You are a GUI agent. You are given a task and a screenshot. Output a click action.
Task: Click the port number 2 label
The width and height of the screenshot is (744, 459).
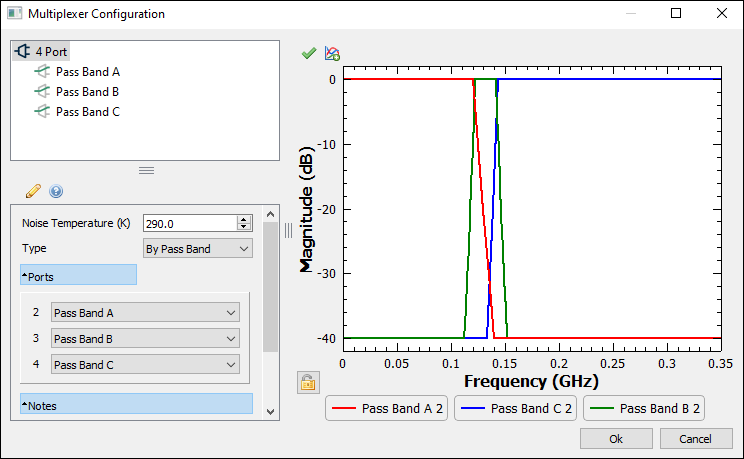click(36, 312)
